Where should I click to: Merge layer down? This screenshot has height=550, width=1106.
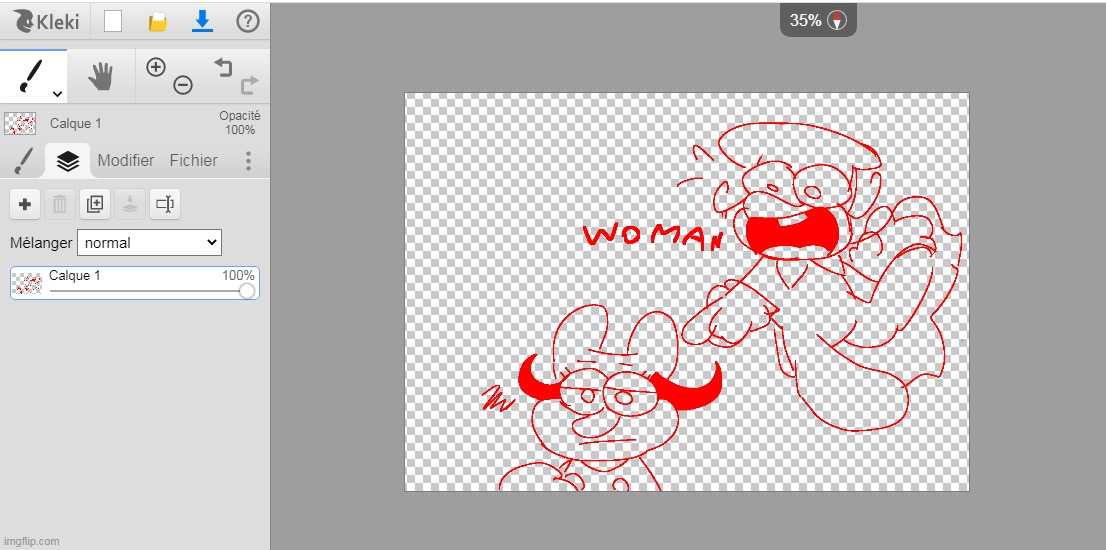[130, 204]
